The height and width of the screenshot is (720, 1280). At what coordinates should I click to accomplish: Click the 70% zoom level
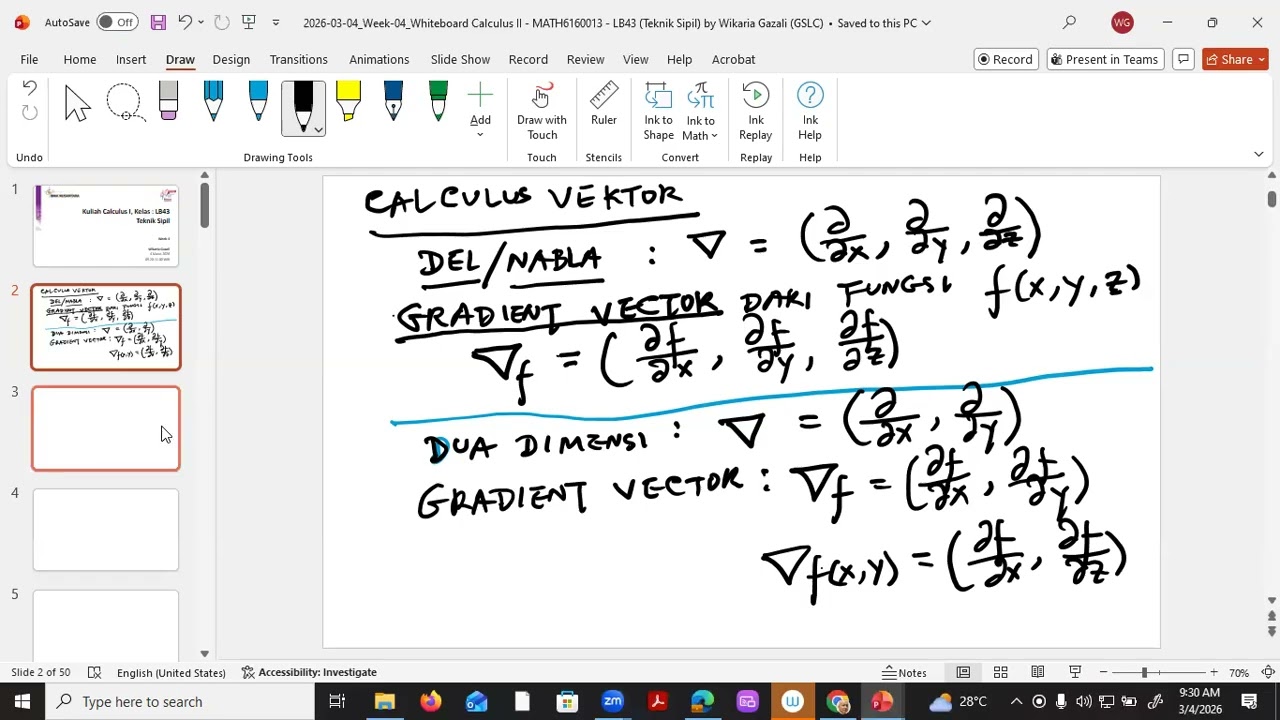pyautogui.click(x=1239, y=672)
